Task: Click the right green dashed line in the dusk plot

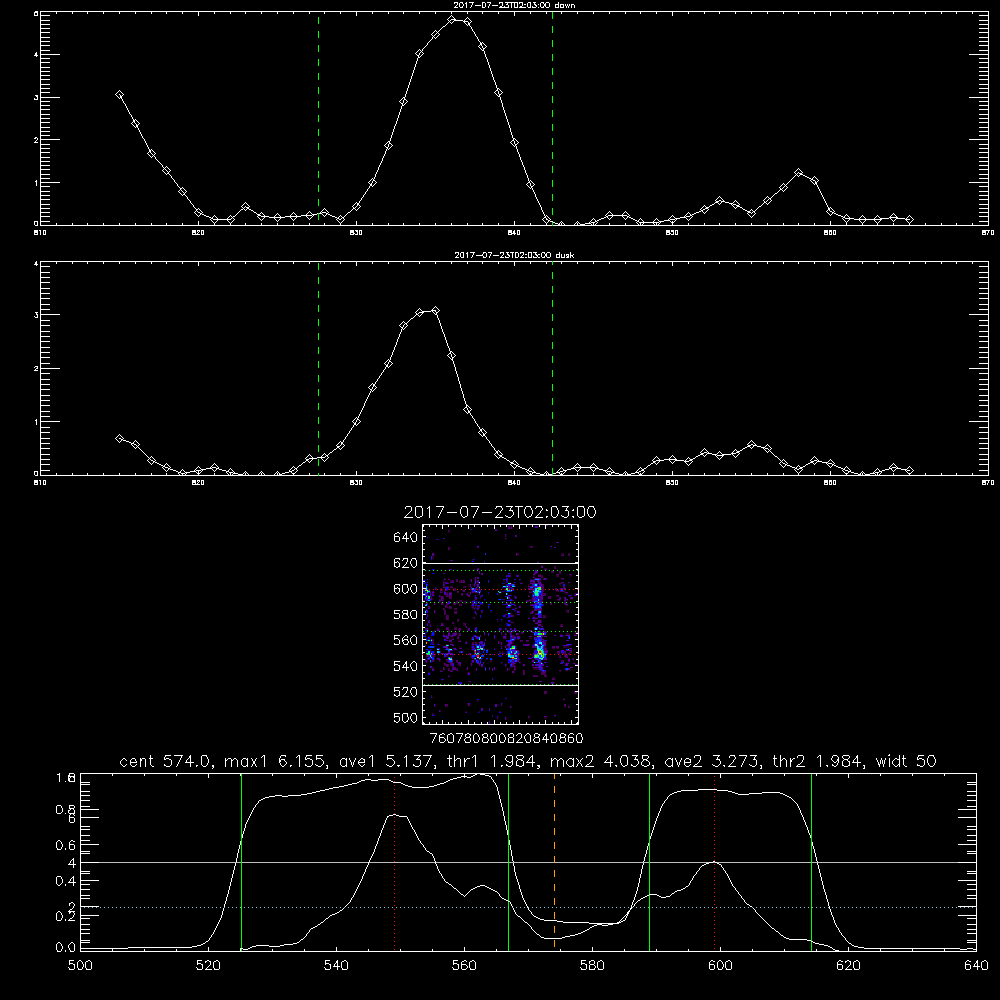Action: (552, 368)
